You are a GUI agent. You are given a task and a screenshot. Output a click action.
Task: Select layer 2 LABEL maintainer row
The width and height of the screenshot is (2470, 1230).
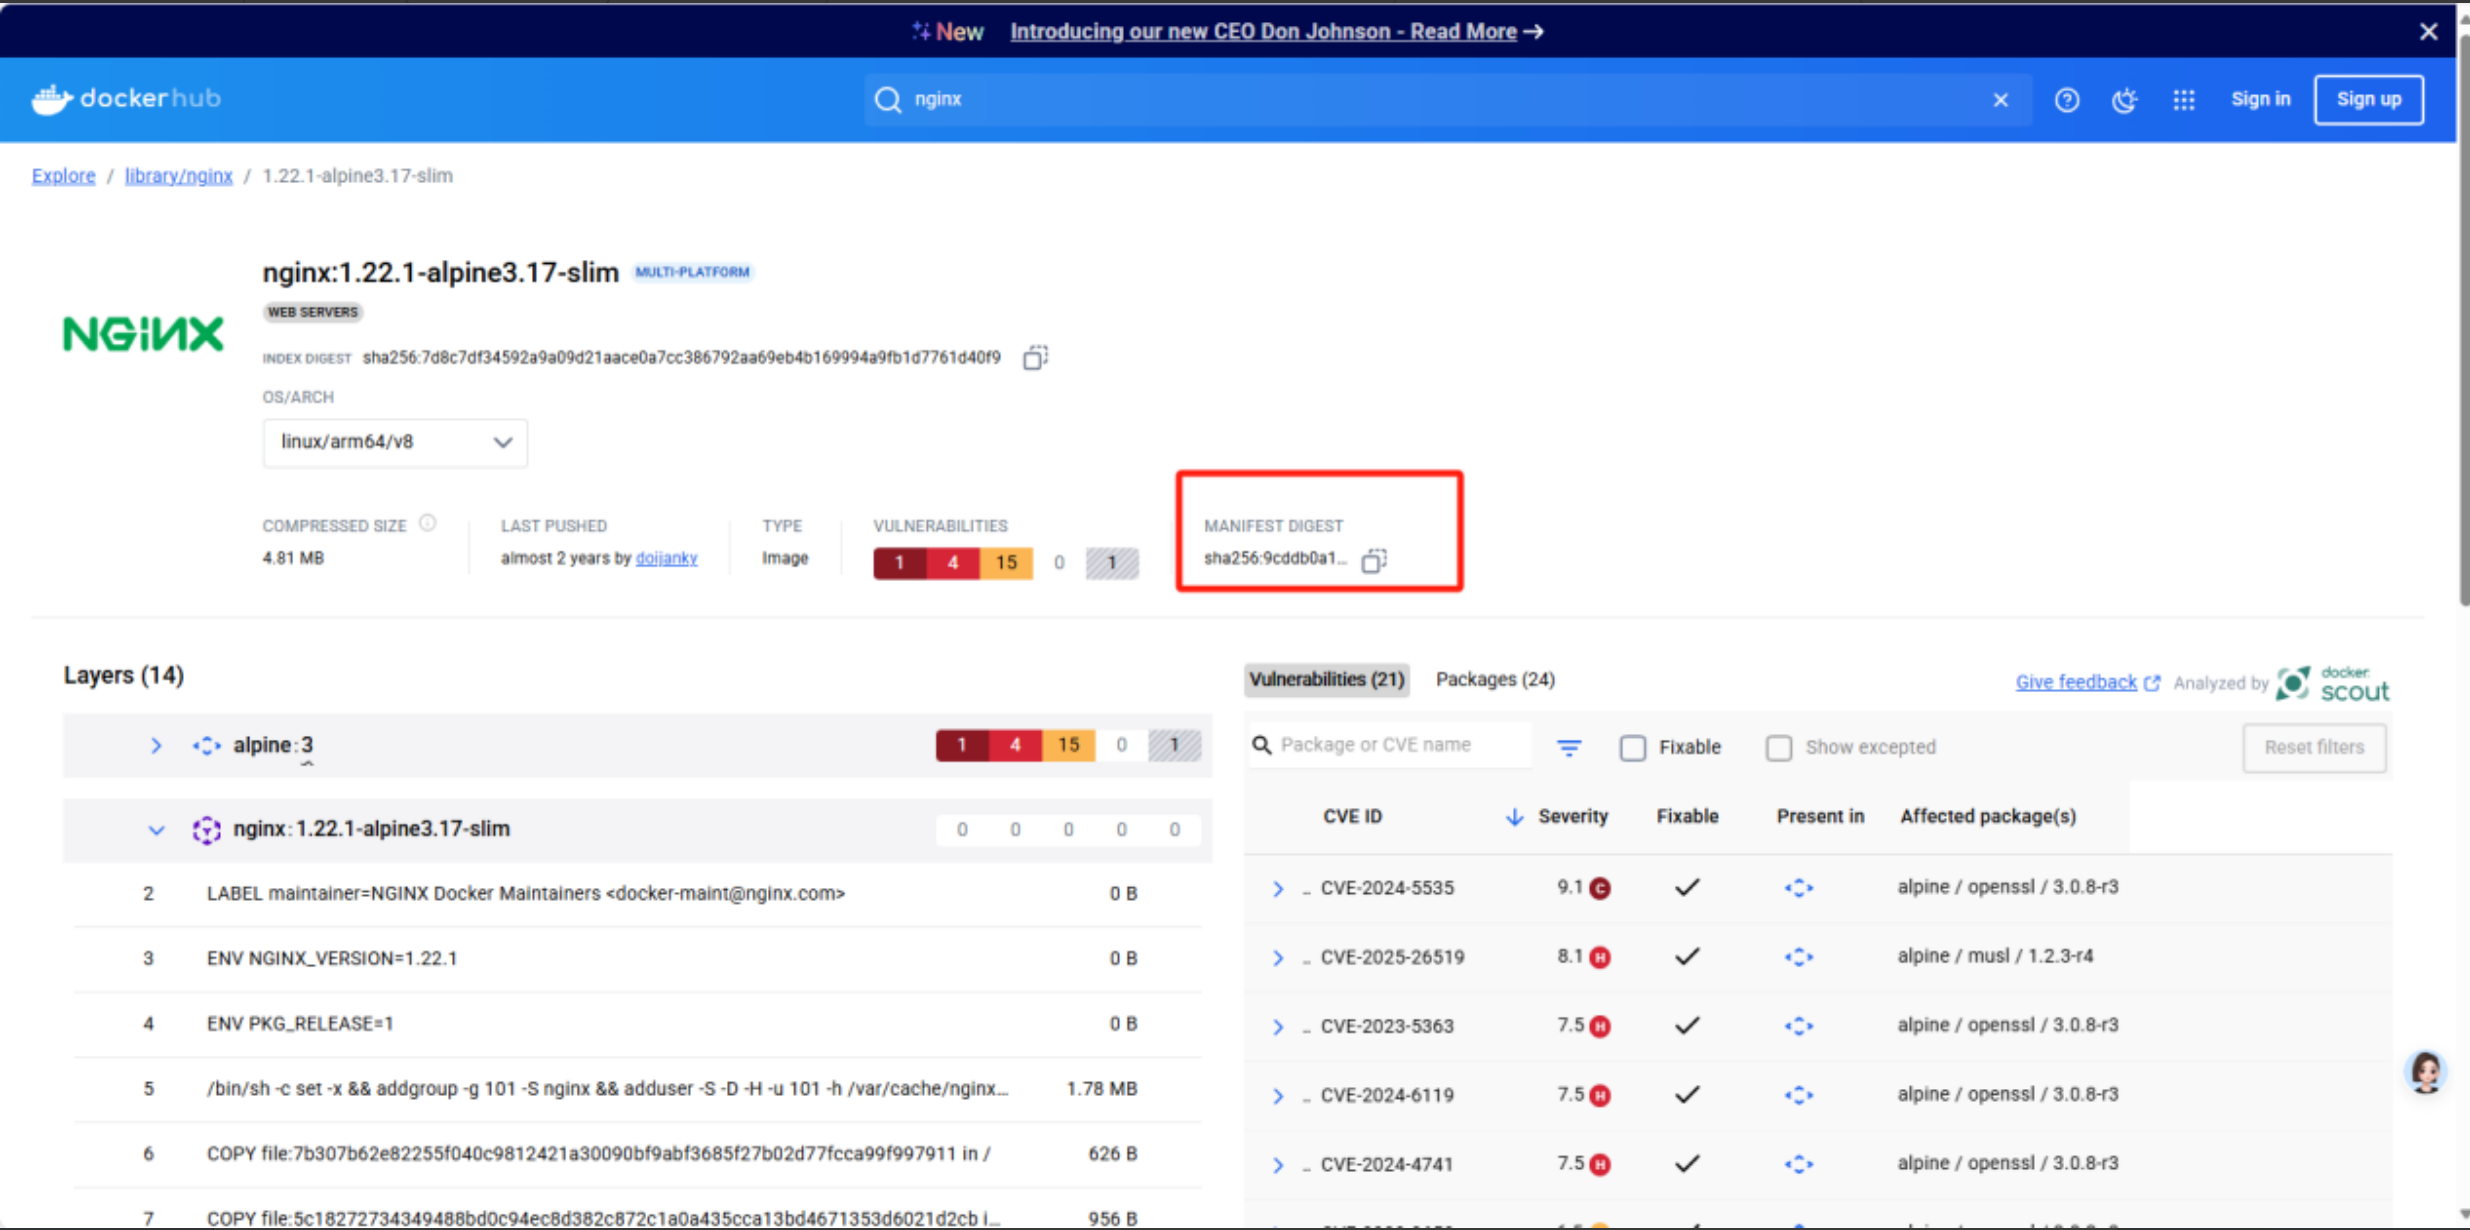tap(637, 894)
